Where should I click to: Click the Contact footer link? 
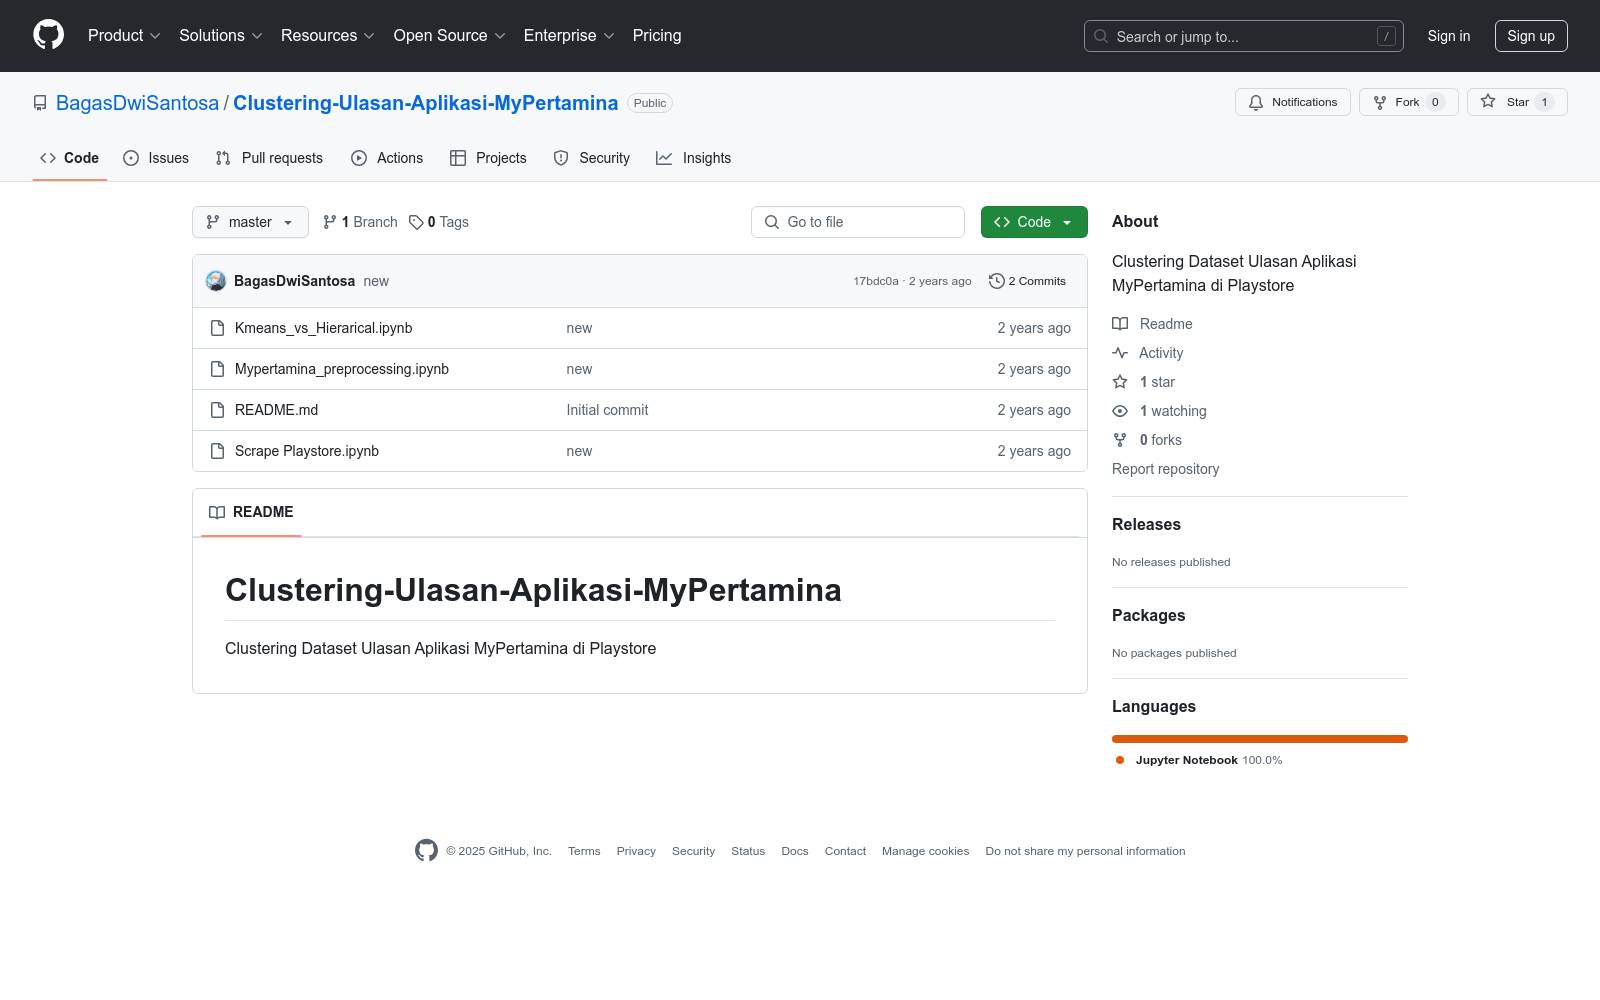[x=845, y=851]
